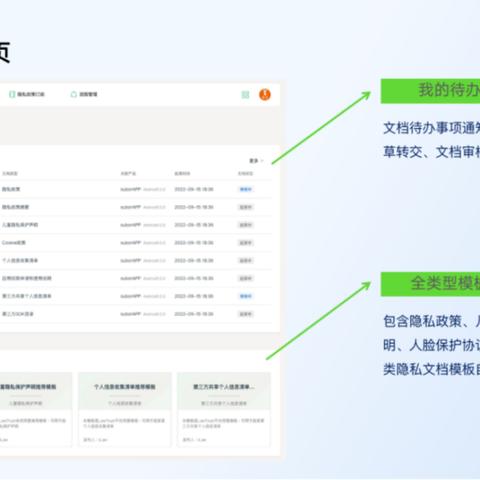Open the first top navigation menu item label
Image resolution: width=480 pixels, height=480 pixels.
coord(31,94)
